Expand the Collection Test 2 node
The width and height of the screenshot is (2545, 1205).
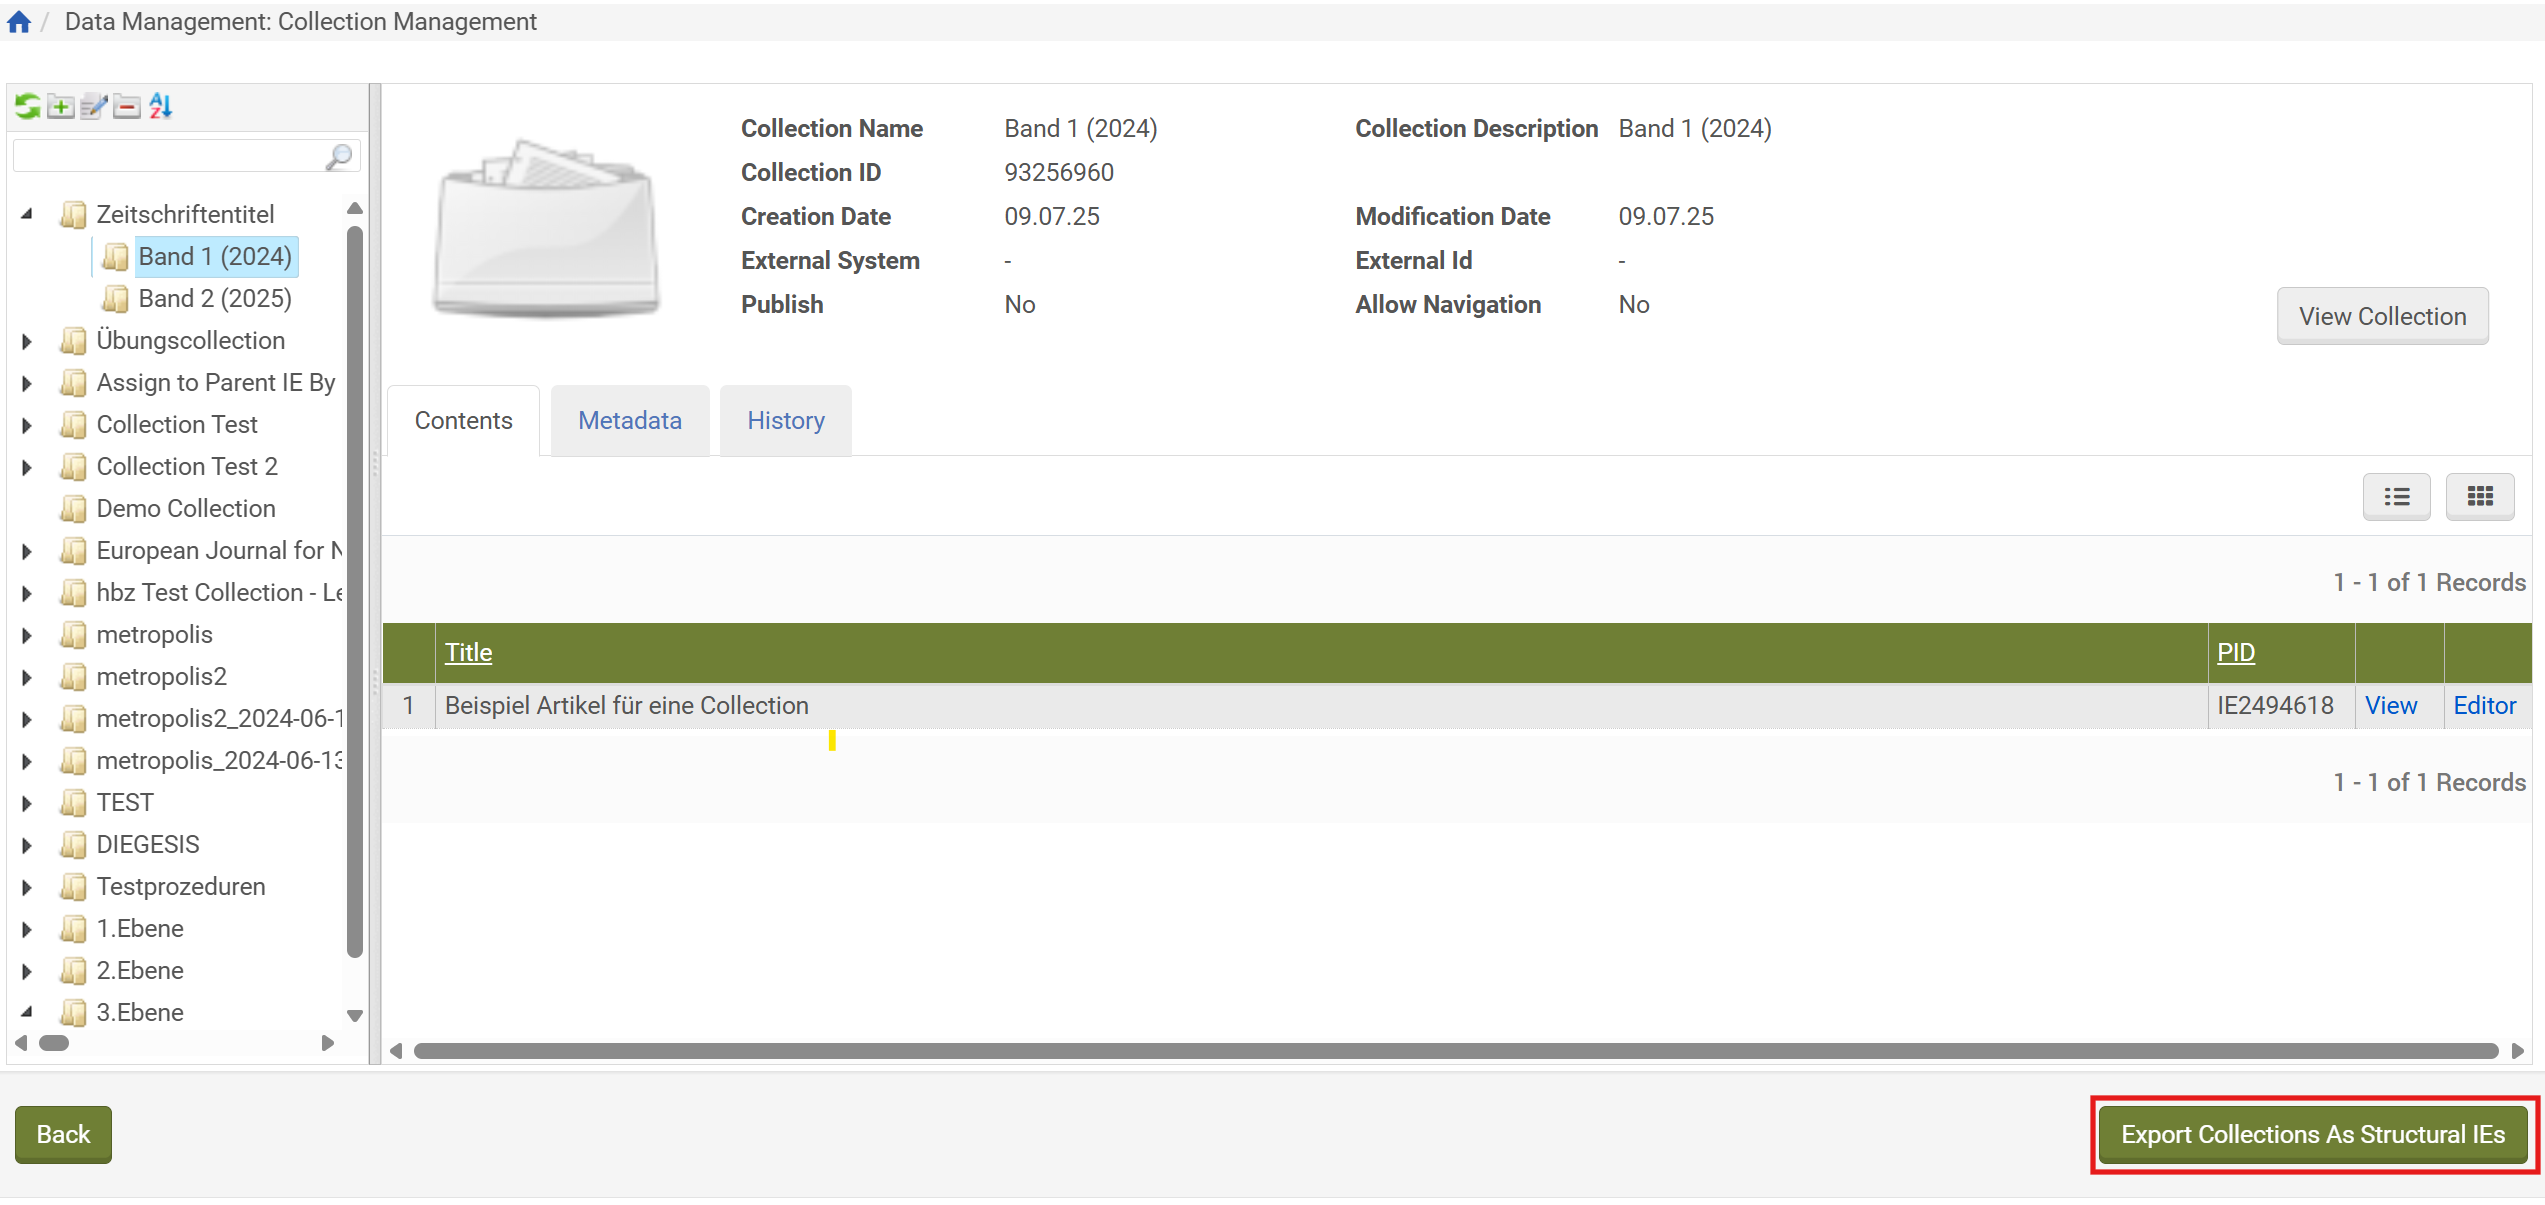coord(26,466)
